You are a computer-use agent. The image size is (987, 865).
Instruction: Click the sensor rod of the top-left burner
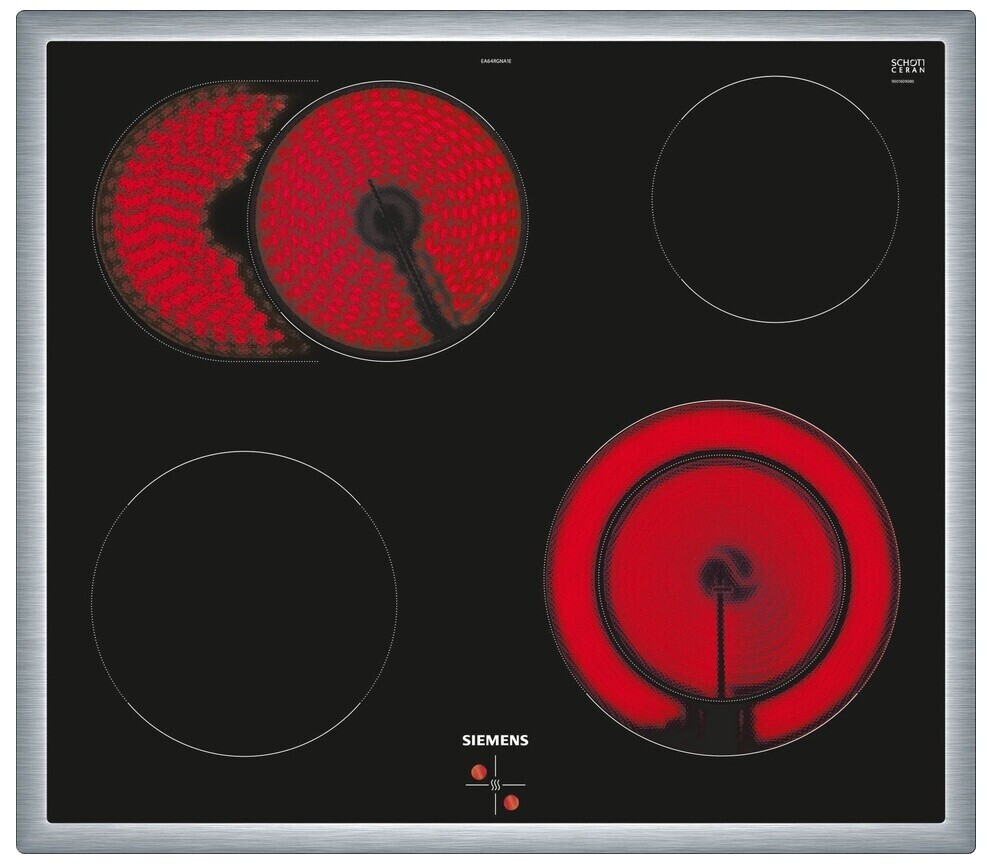click(415, 280)
